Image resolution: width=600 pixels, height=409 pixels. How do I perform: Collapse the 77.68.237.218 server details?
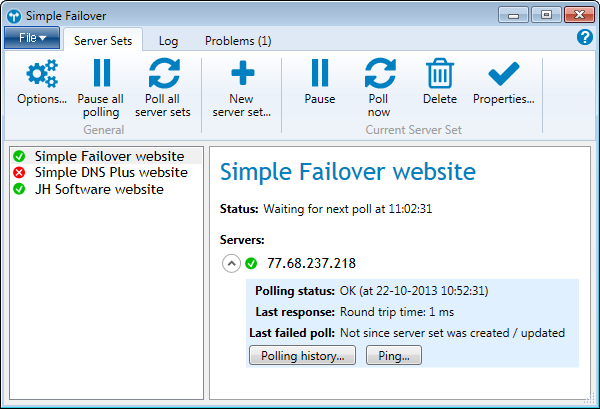(x=230, y=264)
